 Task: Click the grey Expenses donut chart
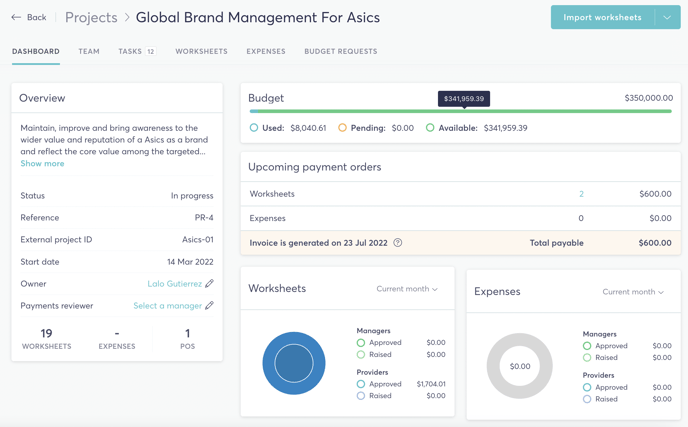(x=520, y=366)
